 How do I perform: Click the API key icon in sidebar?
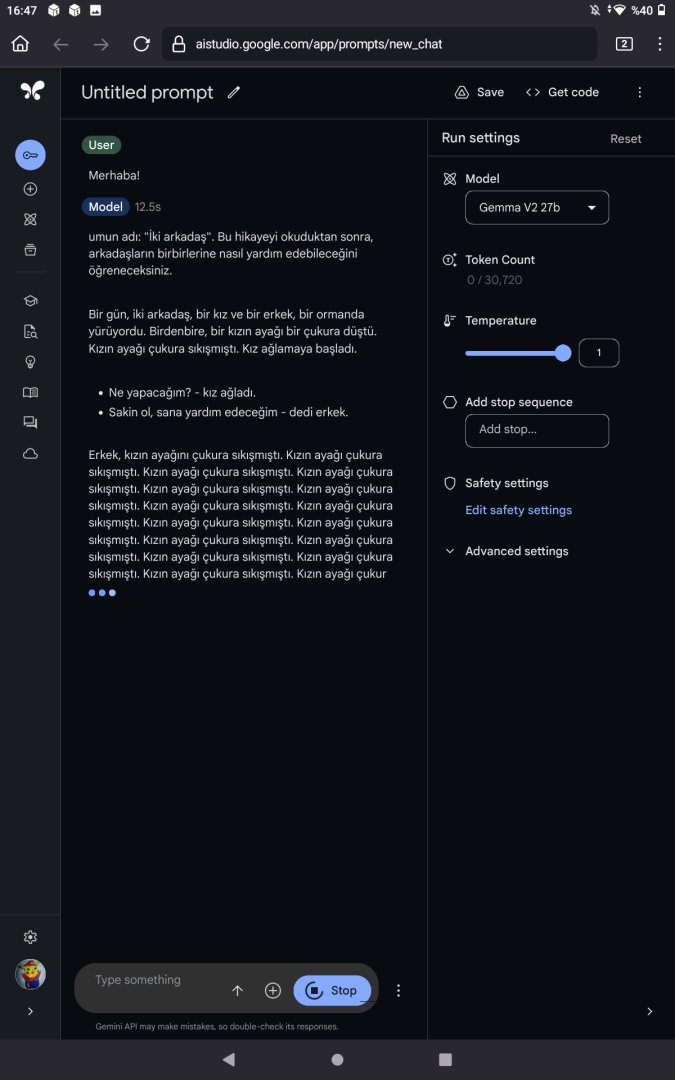pyautogui.click(x=30, y=155)
